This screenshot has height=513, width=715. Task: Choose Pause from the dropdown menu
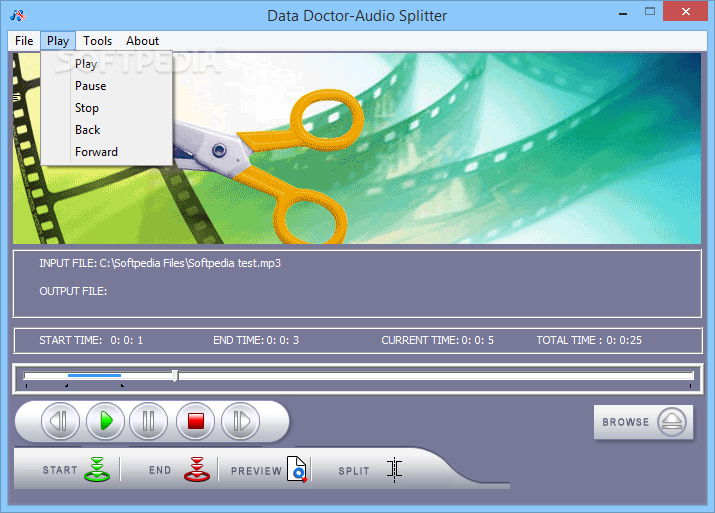[107, 86]
